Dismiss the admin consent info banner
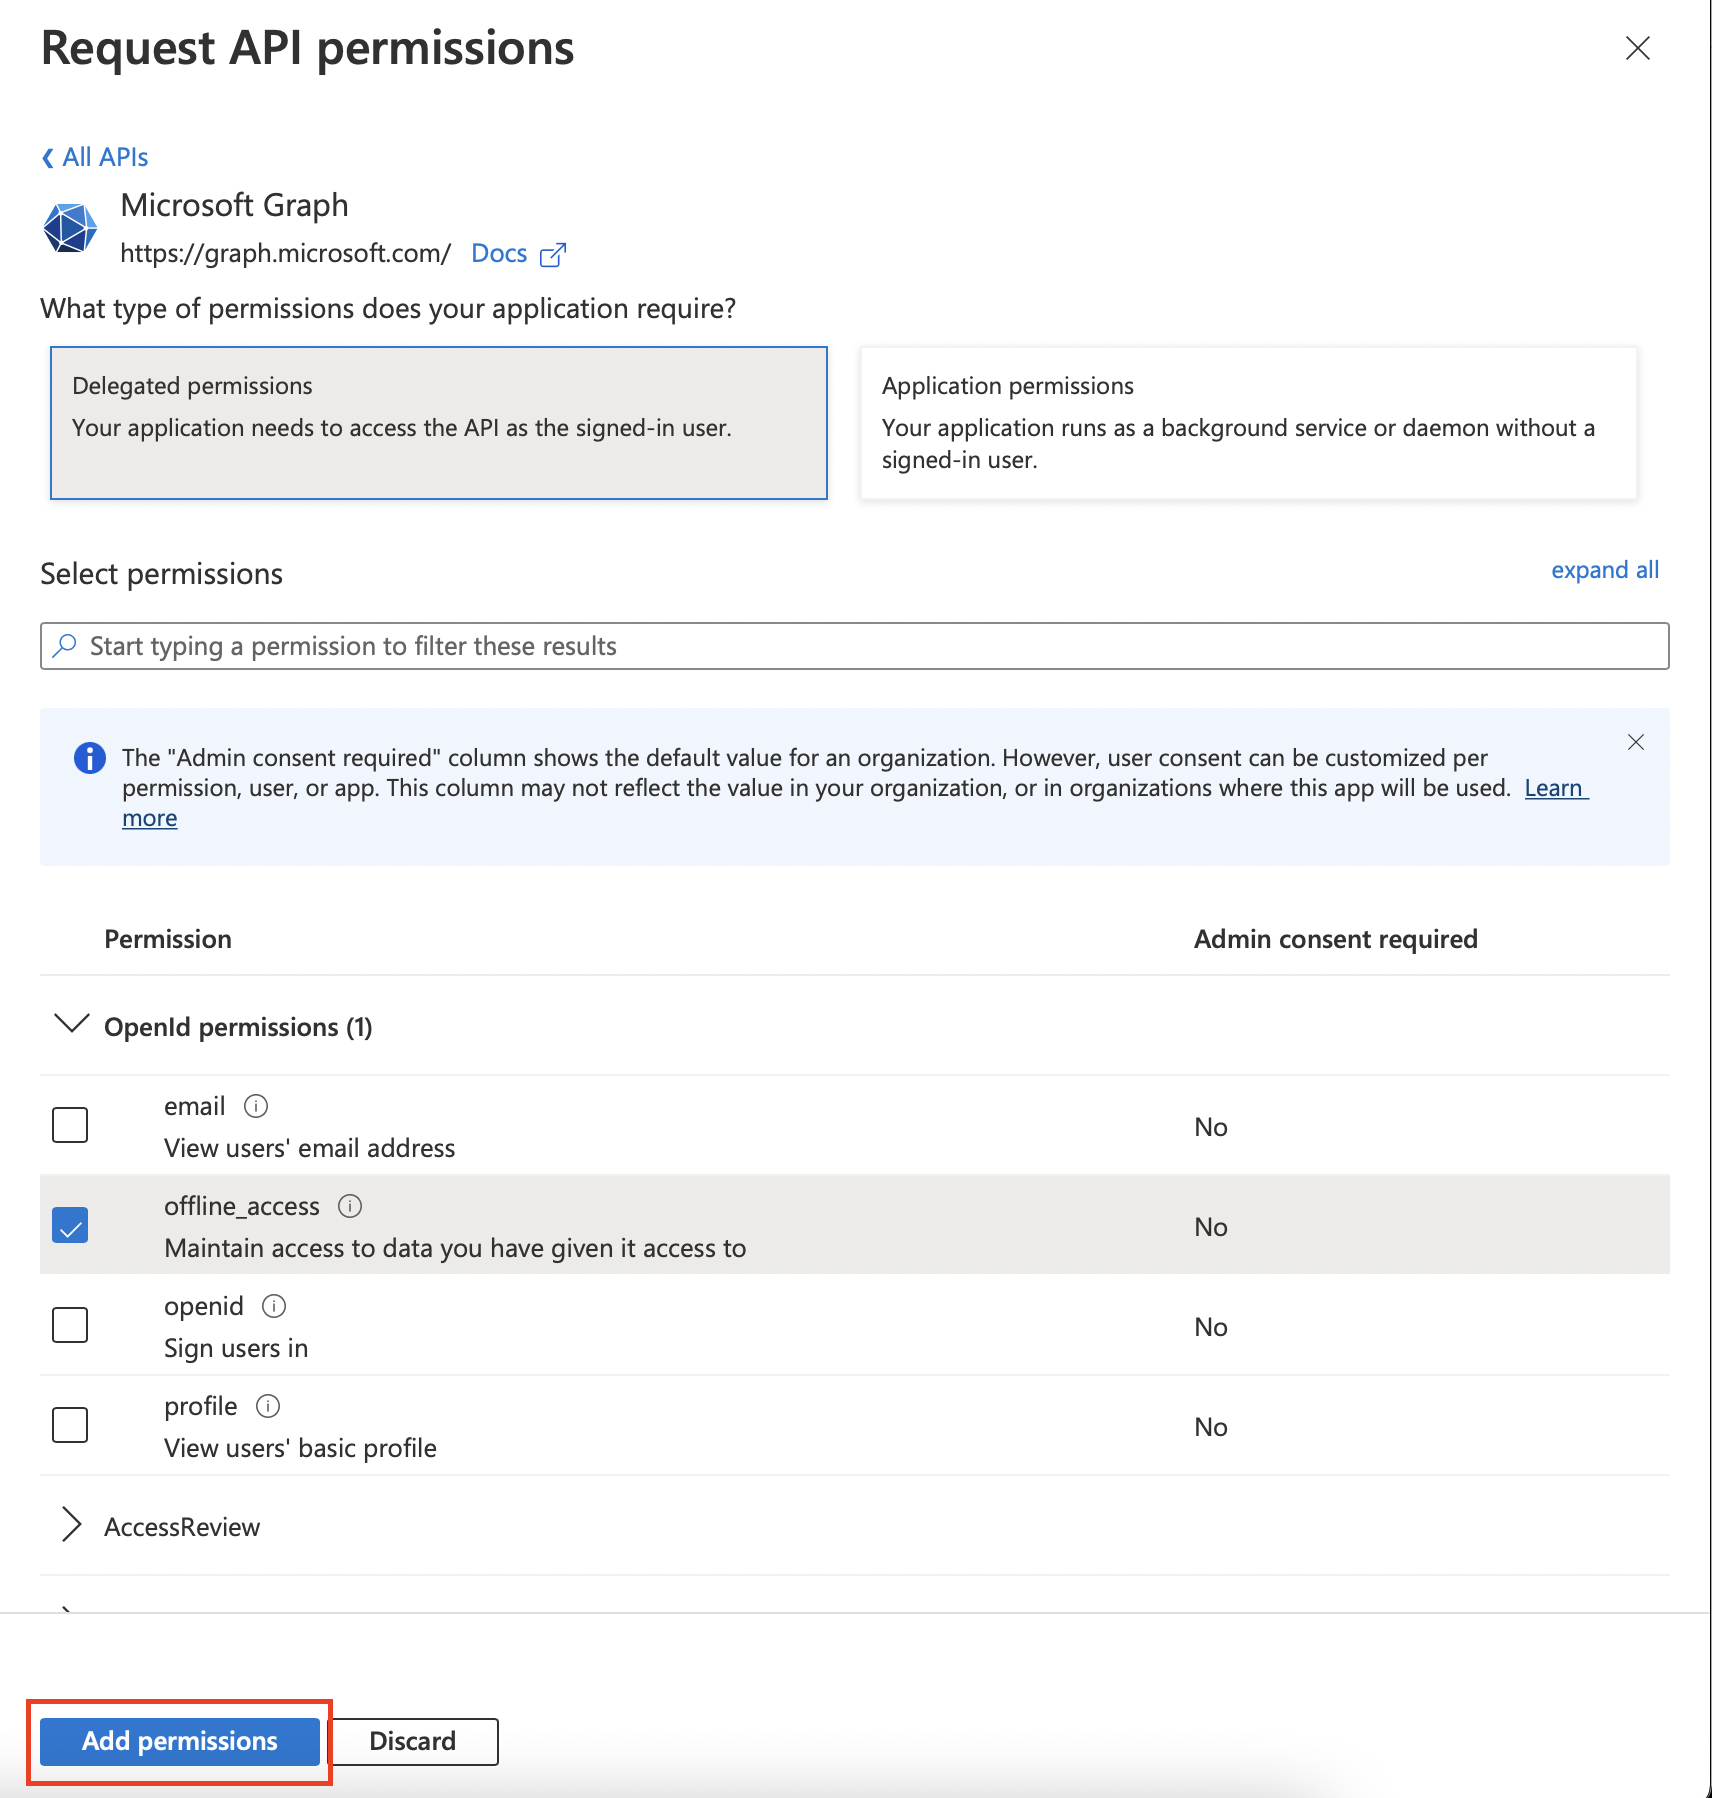1712x1798 pixels. (1636, 742)
